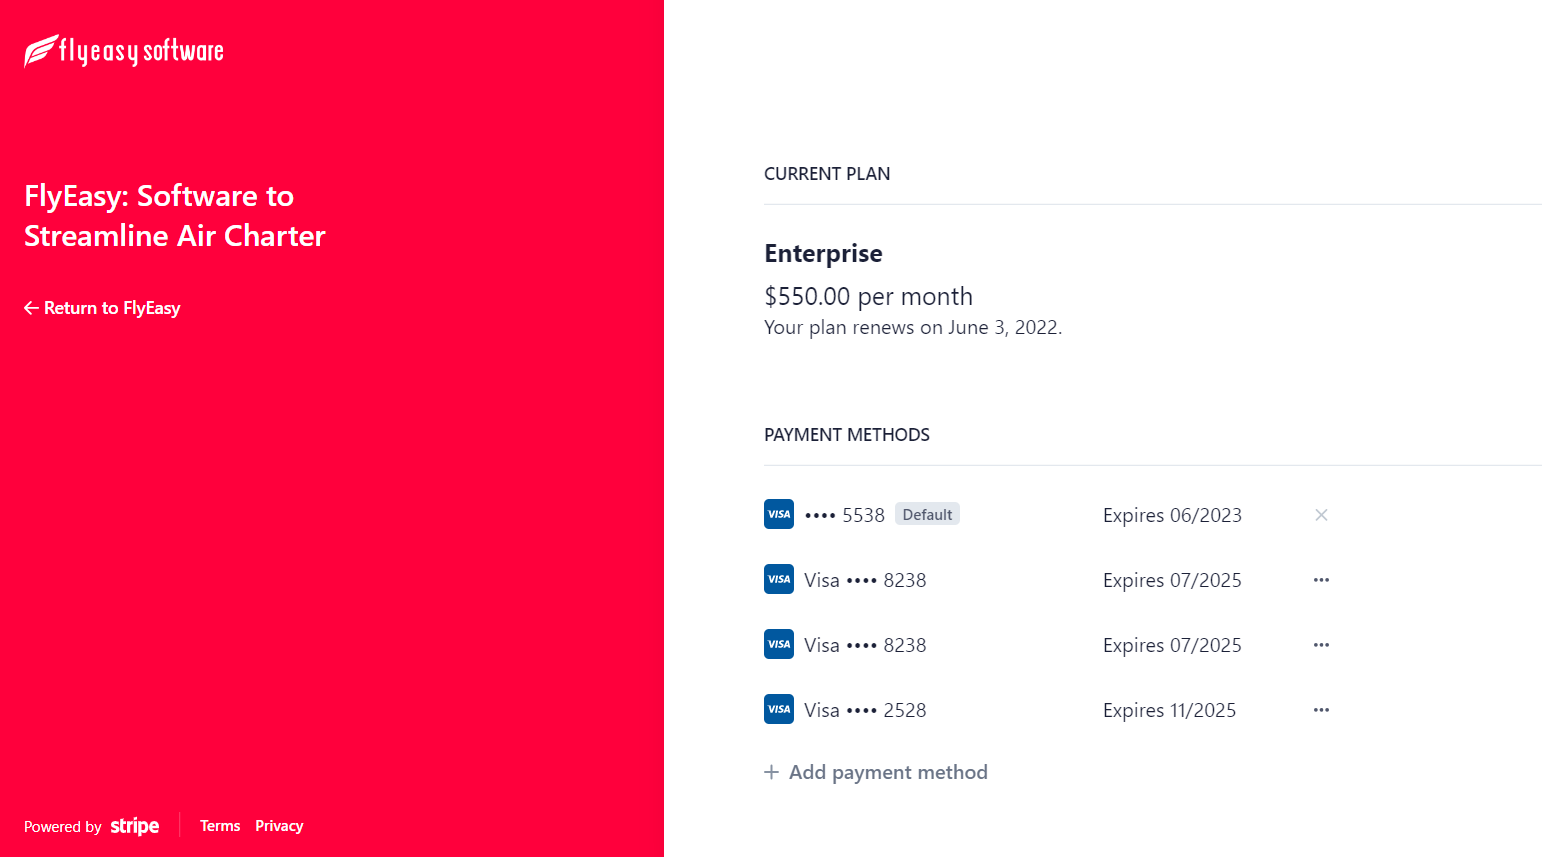Click the Stripe wordmark in the footer
1542x857 pixels.
(135, 825)
